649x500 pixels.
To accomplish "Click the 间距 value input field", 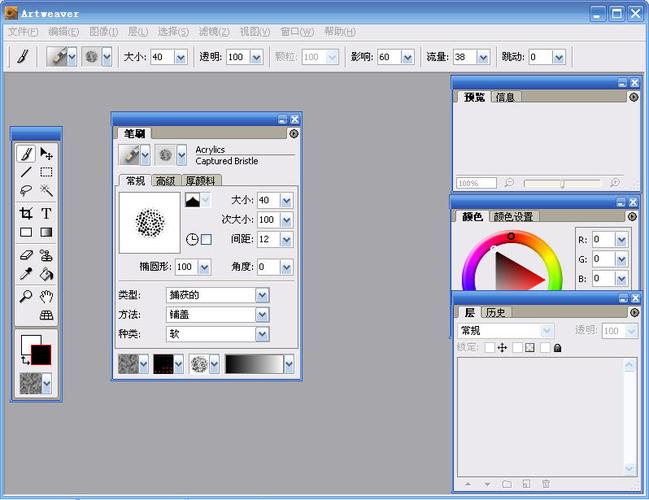I will tap(267, 240).
